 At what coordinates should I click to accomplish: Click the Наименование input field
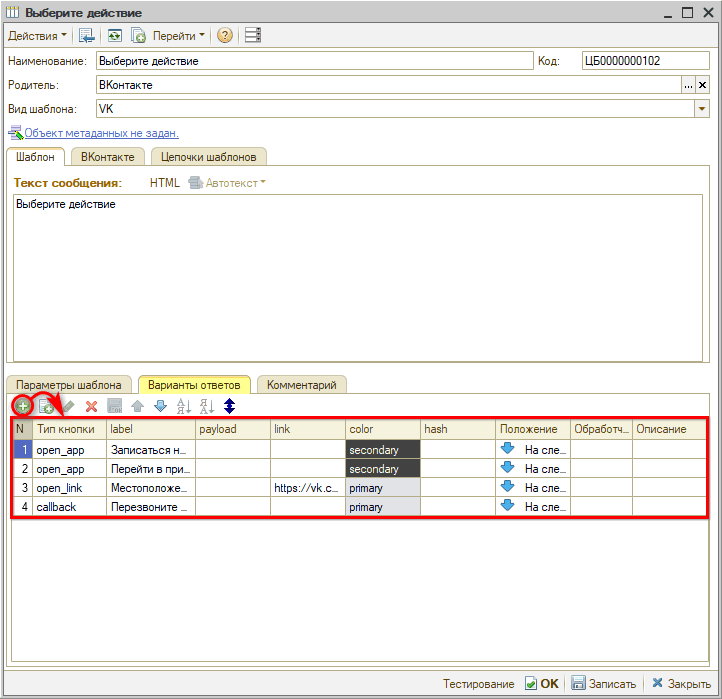pyautogui.click(x=314, y=61)
